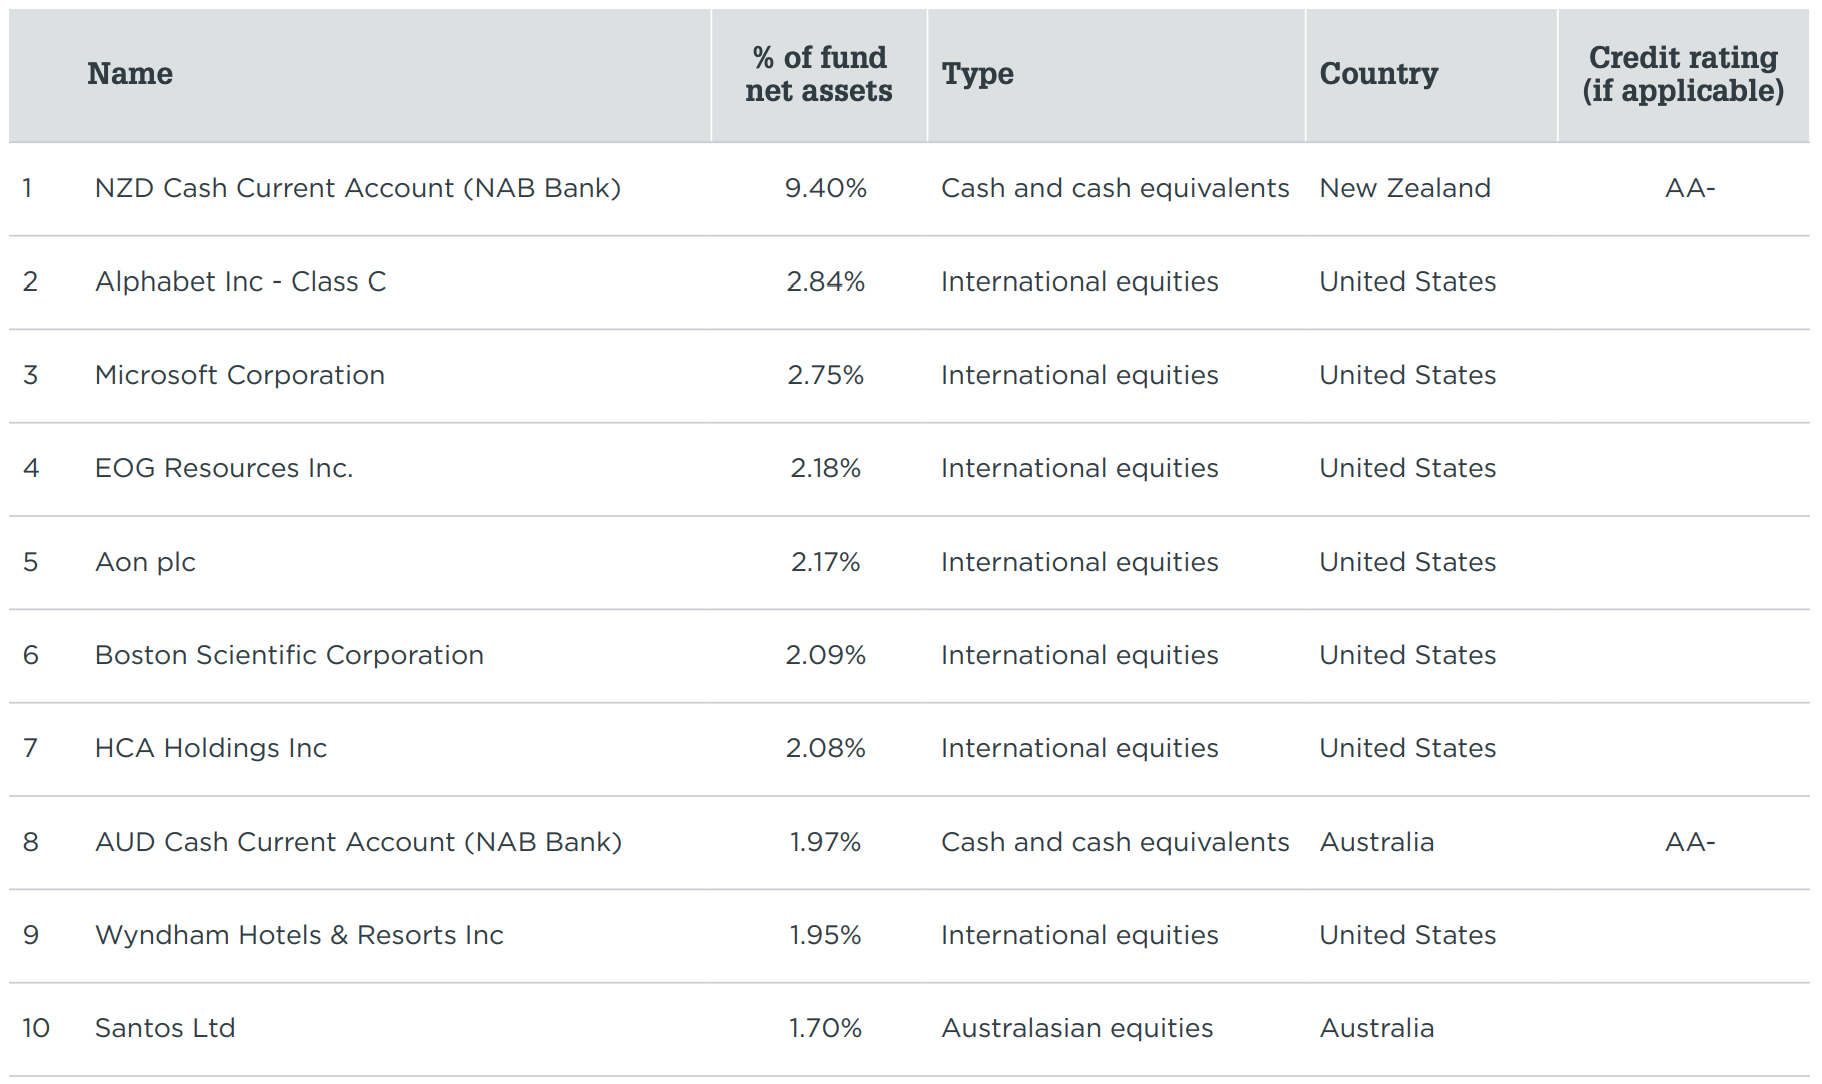This screenshot has height=1084, width=1822.
Task: Select the New Zealand country cell
Action: 1404,188
